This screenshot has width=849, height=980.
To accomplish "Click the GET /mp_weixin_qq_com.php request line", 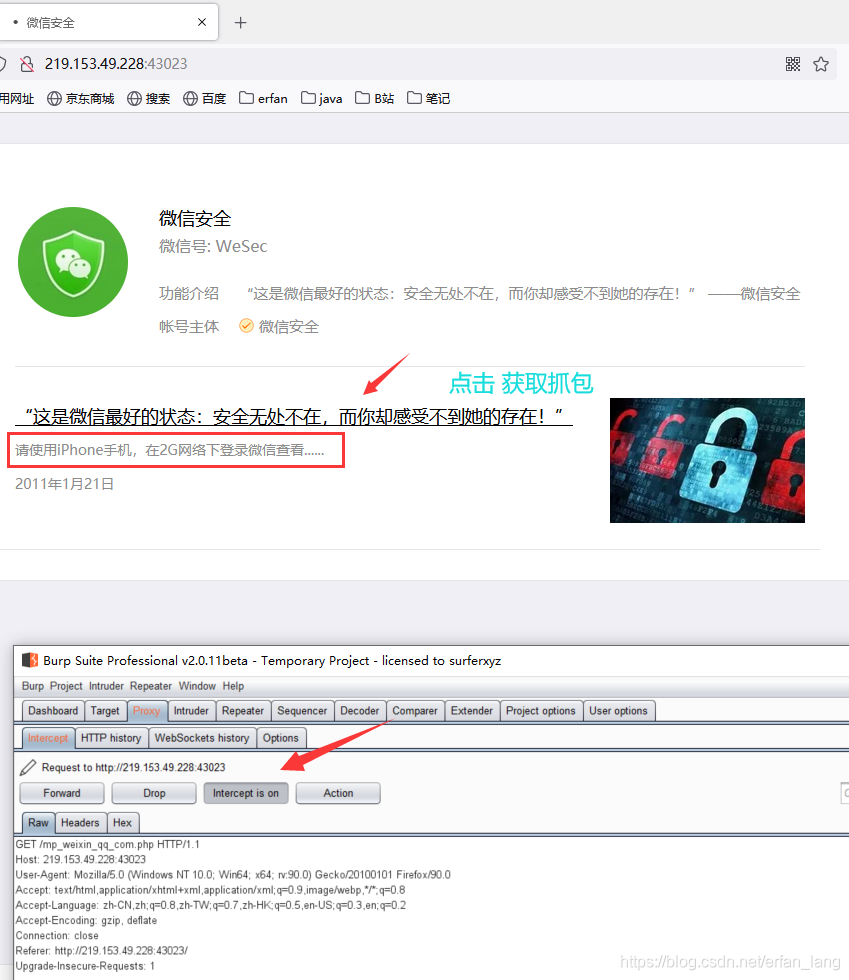I will click(x=108, y=844).
